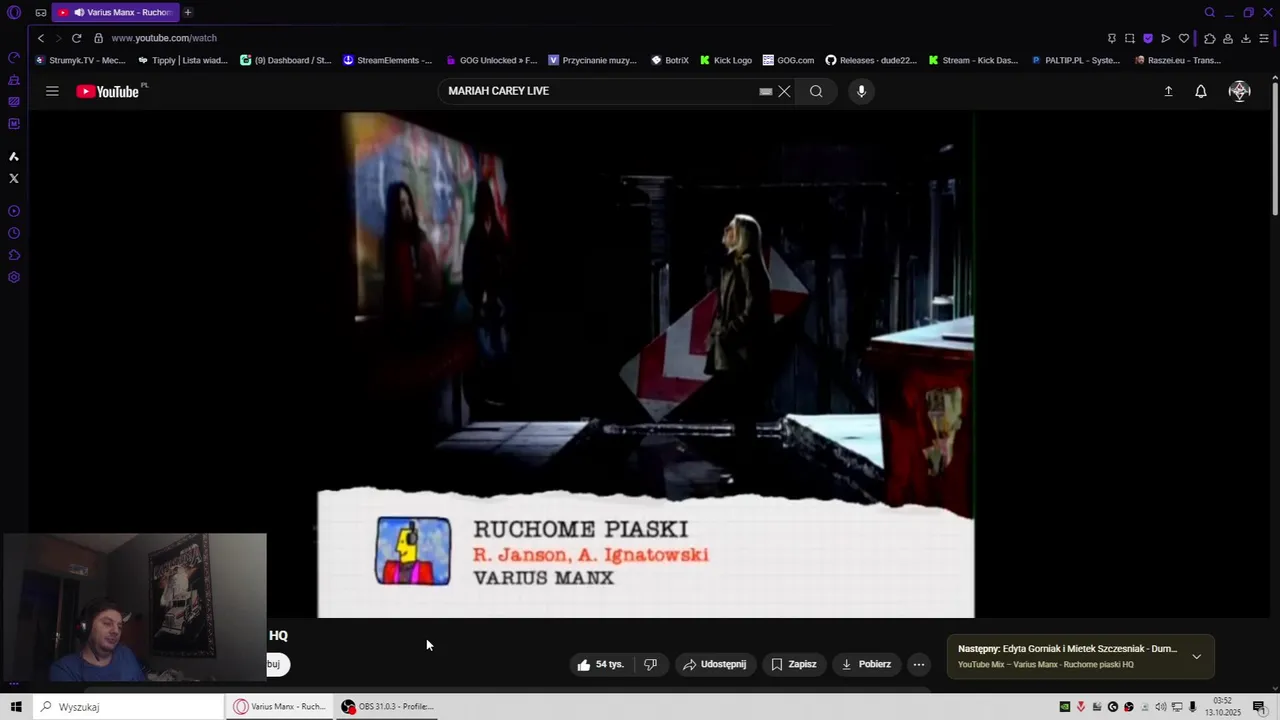The width and height of the screenshot is (1280, 720).
Task: Bookmark this page with the heart icon
Action: (1184, 38)
